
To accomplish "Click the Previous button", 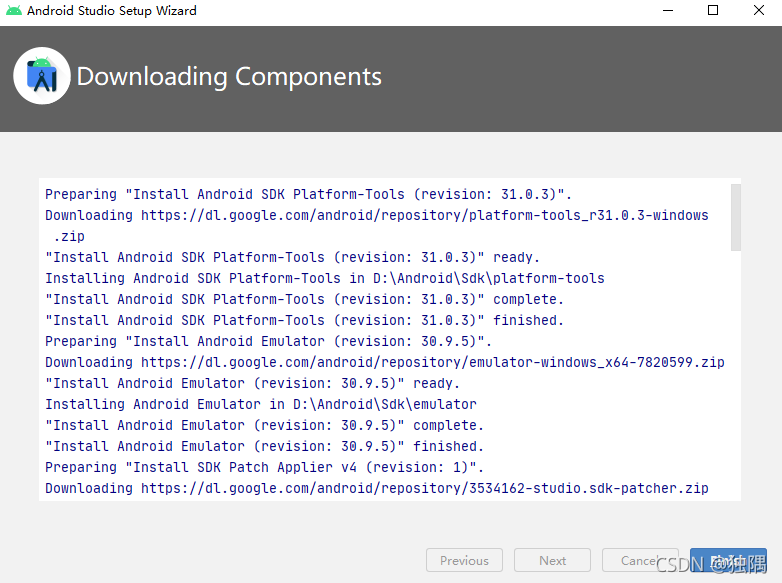I will [464, 561].
